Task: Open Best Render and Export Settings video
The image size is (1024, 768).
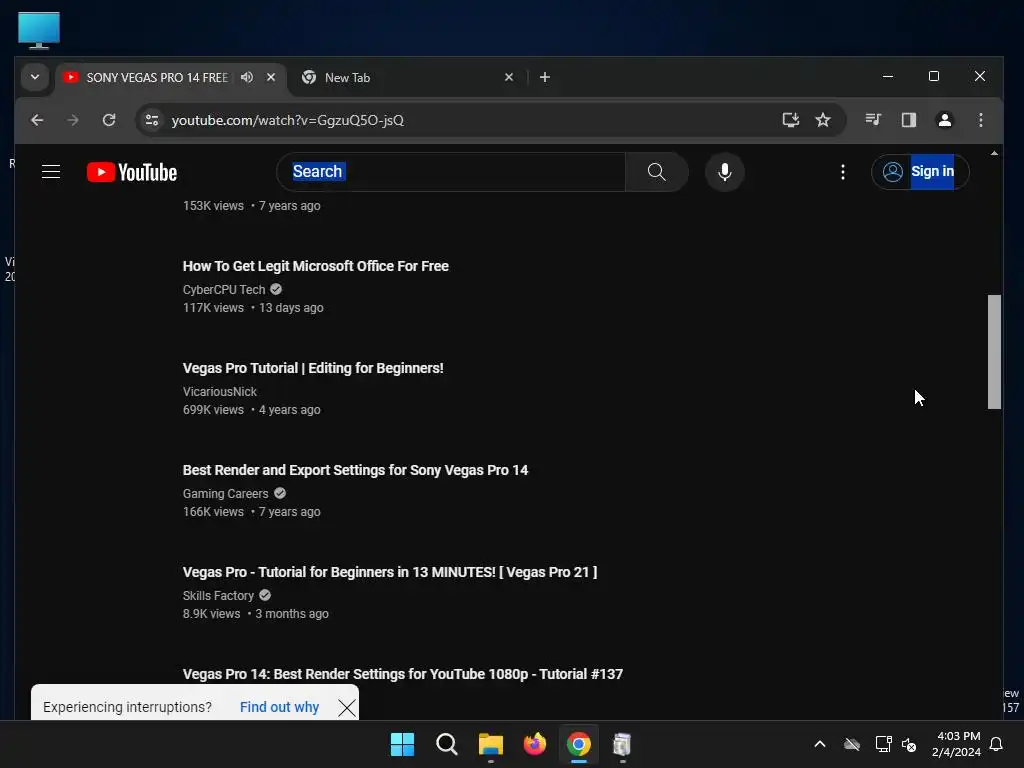Action: 355,470
